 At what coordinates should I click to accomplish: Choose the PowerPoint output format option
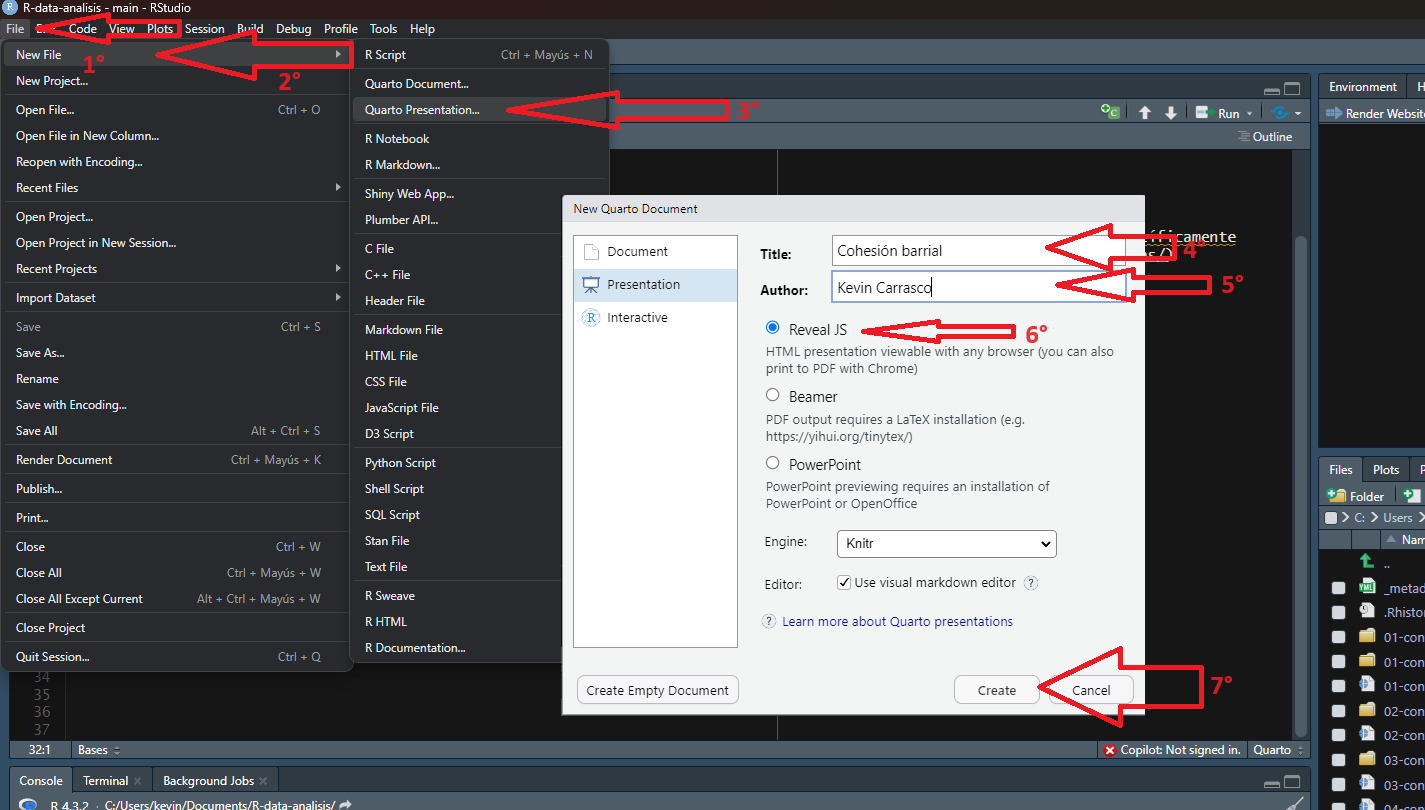[x=772, y=464]
